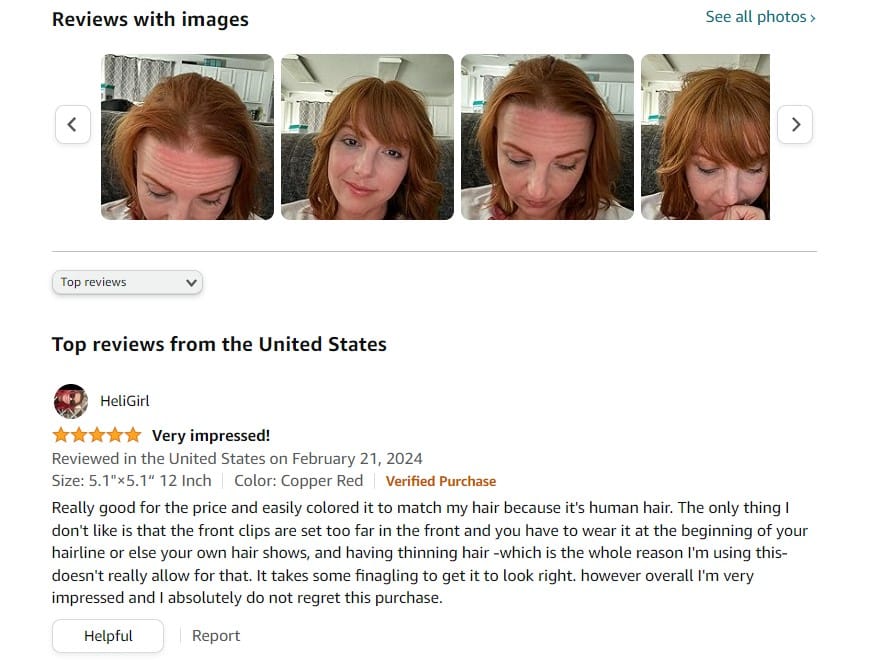Click the Color: Copper Red text

(299, 481)
